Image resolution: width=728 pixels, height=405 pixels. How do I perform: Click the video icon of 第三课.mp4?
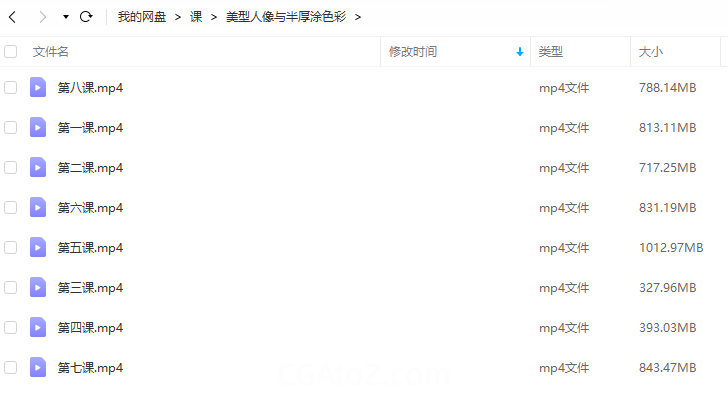(x=38, y=288)
